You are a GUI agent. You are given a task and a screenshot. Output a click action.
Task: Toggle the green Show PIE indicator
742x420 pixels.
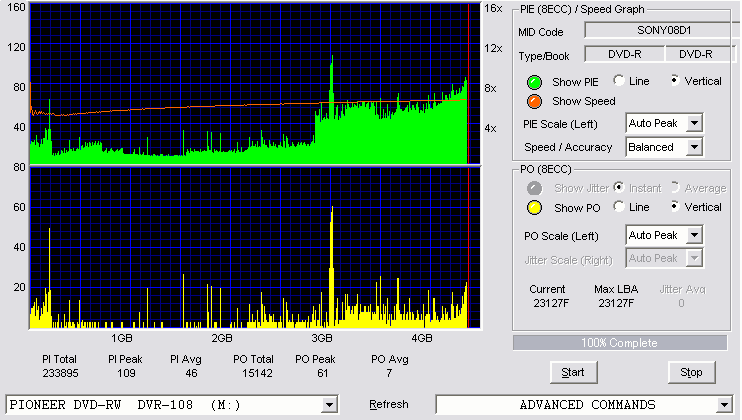tap(534, 82)
